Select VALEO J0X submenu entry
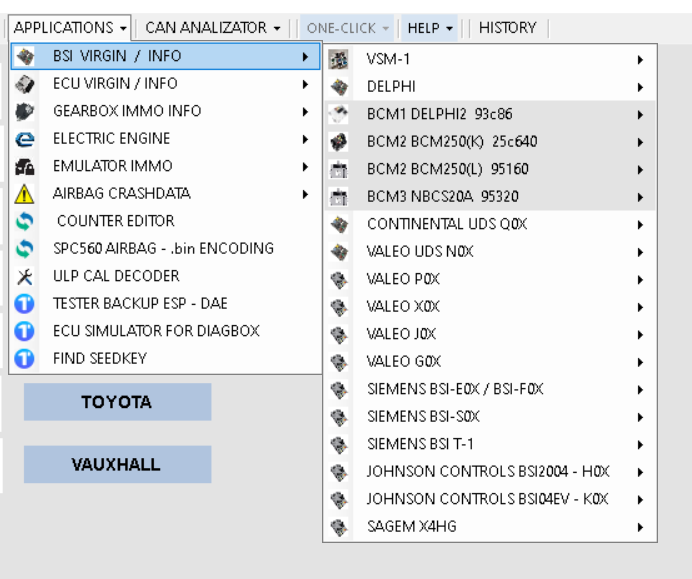 (x=490, y=334)
